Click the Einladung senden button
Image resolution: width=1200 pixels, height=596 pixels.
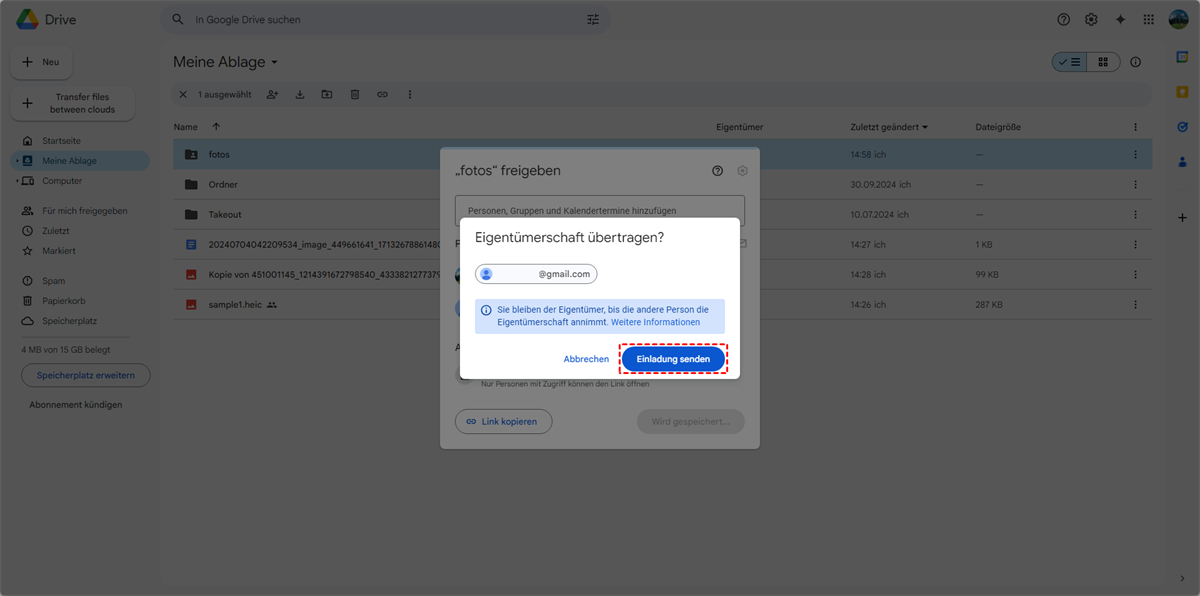[673, 359]
